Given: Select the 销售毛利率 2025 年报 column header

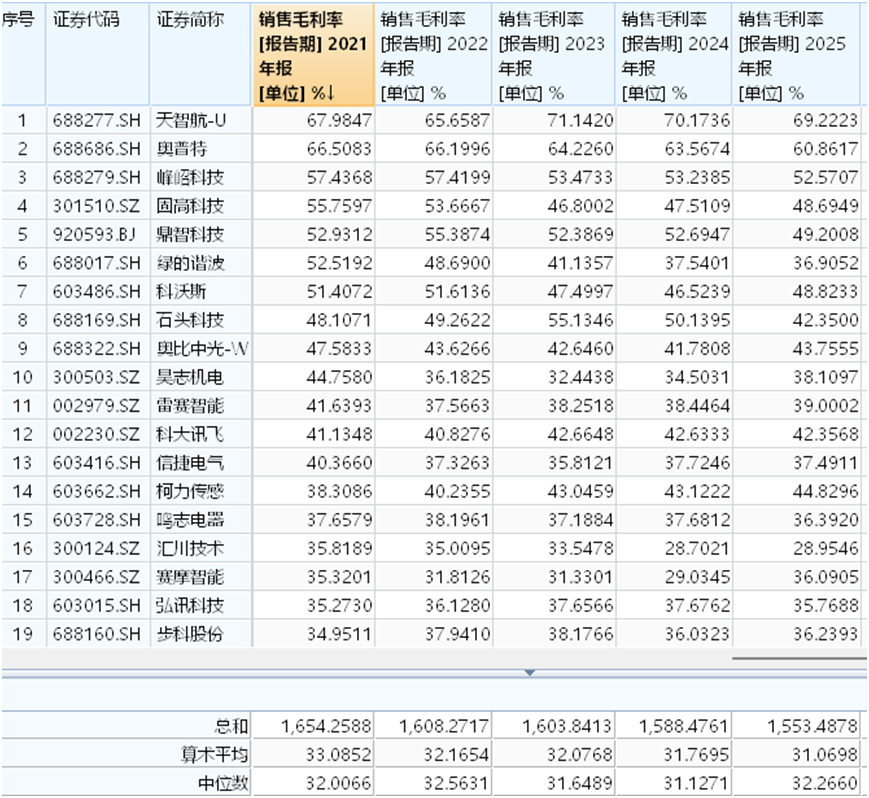Looking at the screenshot, I should point(796,55).
